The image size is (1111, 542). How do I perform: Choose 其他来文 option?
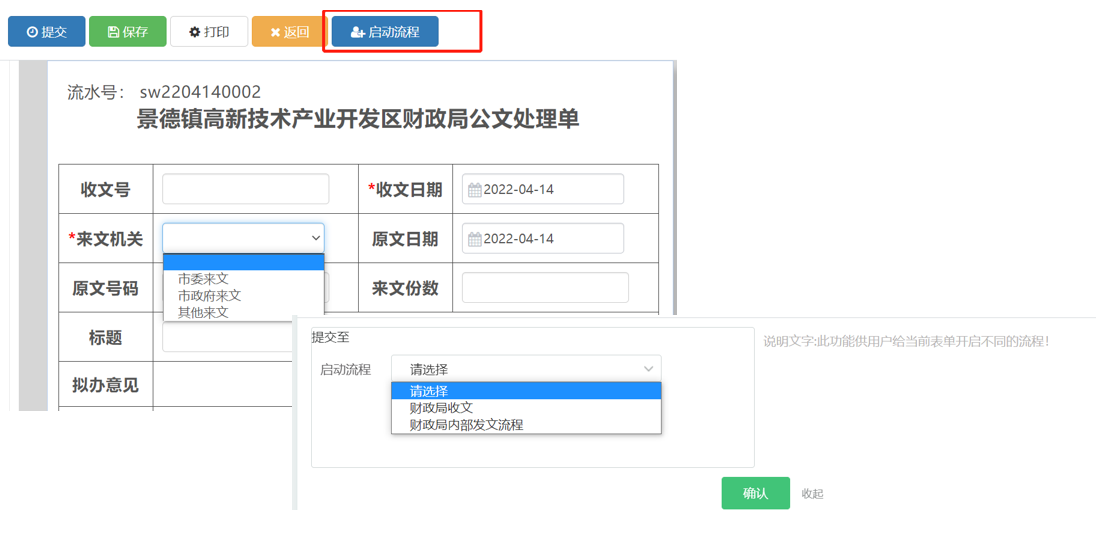pyautogui.click(x=203, y=312)
